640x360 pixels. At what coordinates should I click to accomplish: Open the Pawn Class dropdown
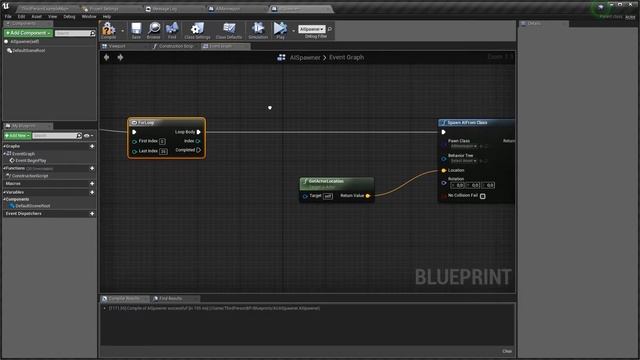pos(464,146)
